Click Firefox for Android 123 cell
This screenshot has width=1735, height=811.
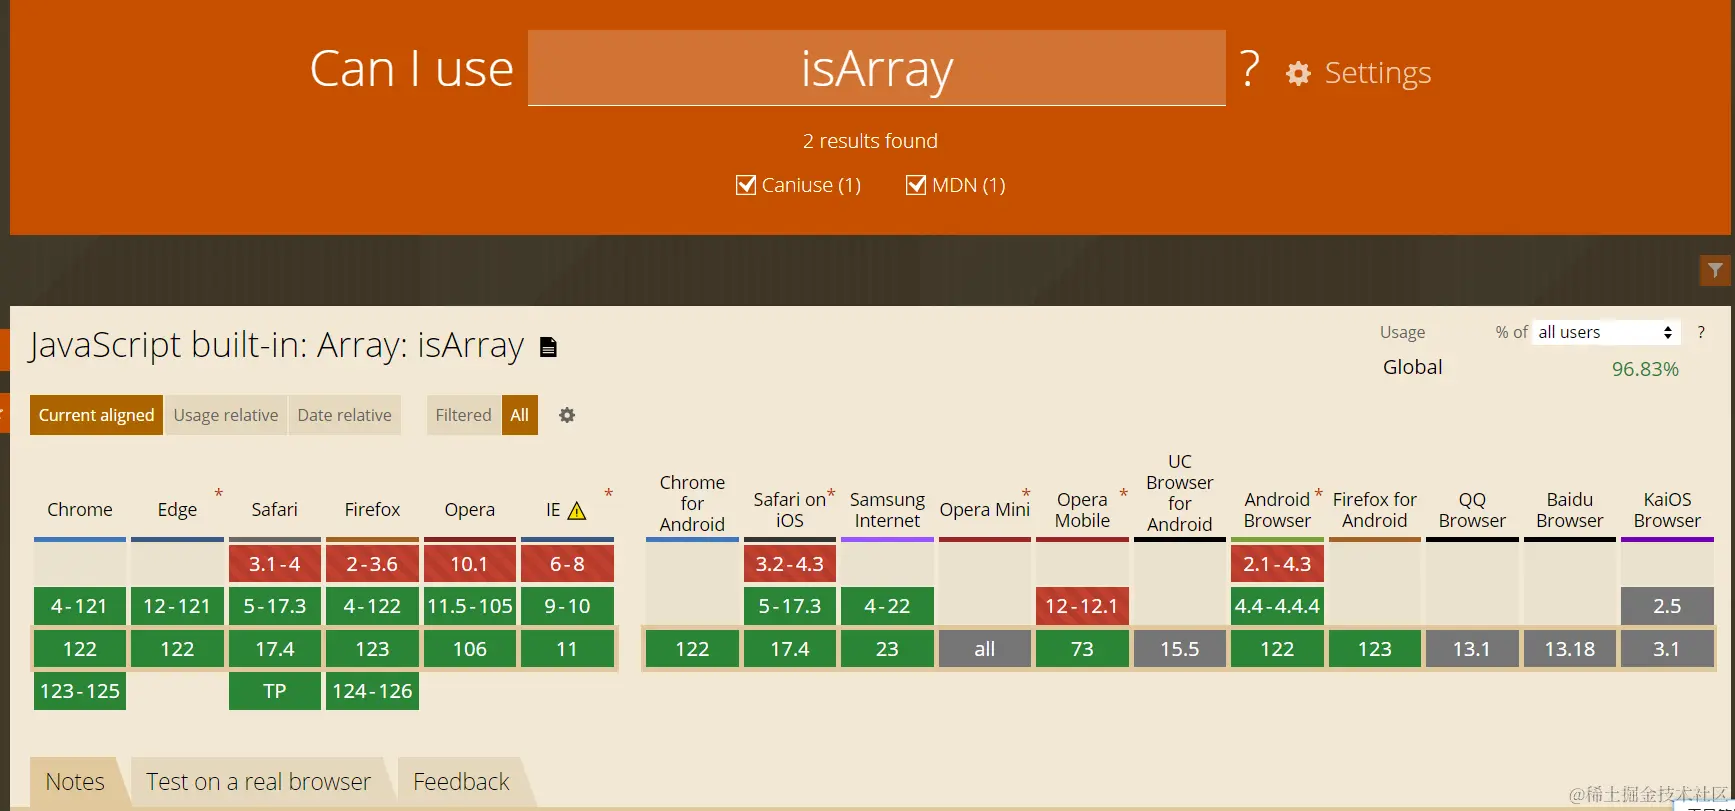(x=1375, y=649)
